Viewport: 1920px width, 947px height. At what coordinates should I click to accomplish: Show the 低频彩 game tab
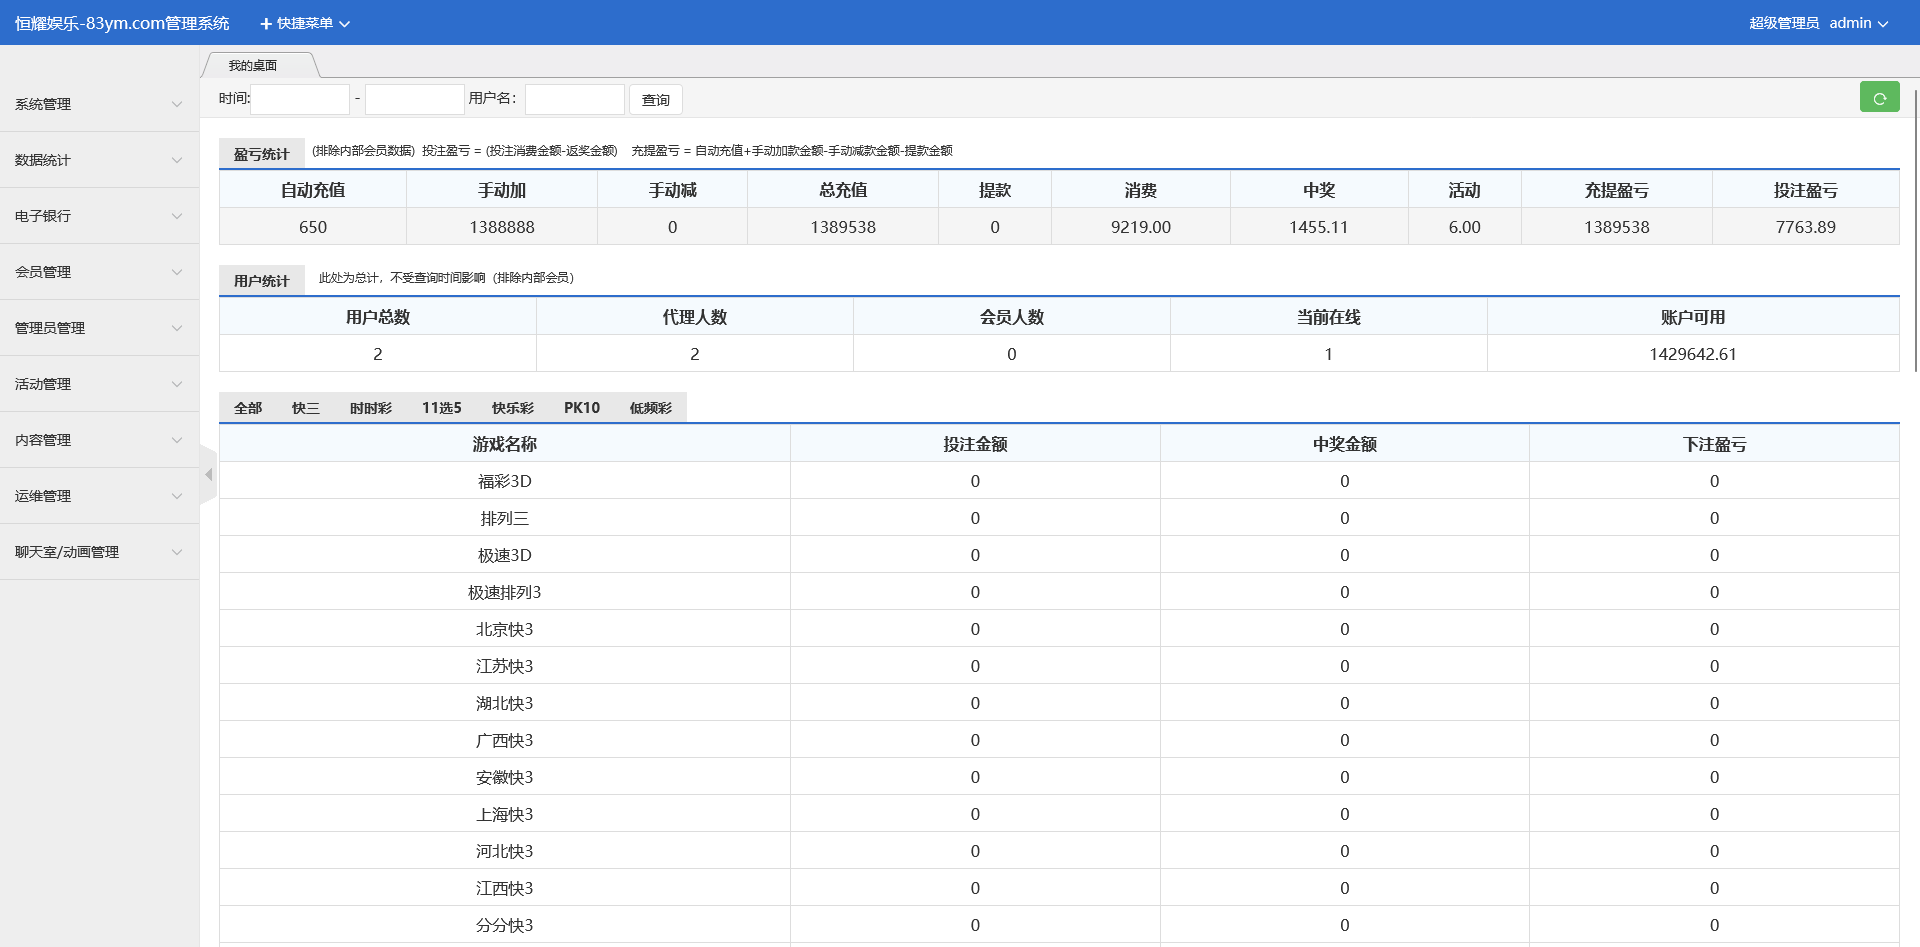point(650,408)
